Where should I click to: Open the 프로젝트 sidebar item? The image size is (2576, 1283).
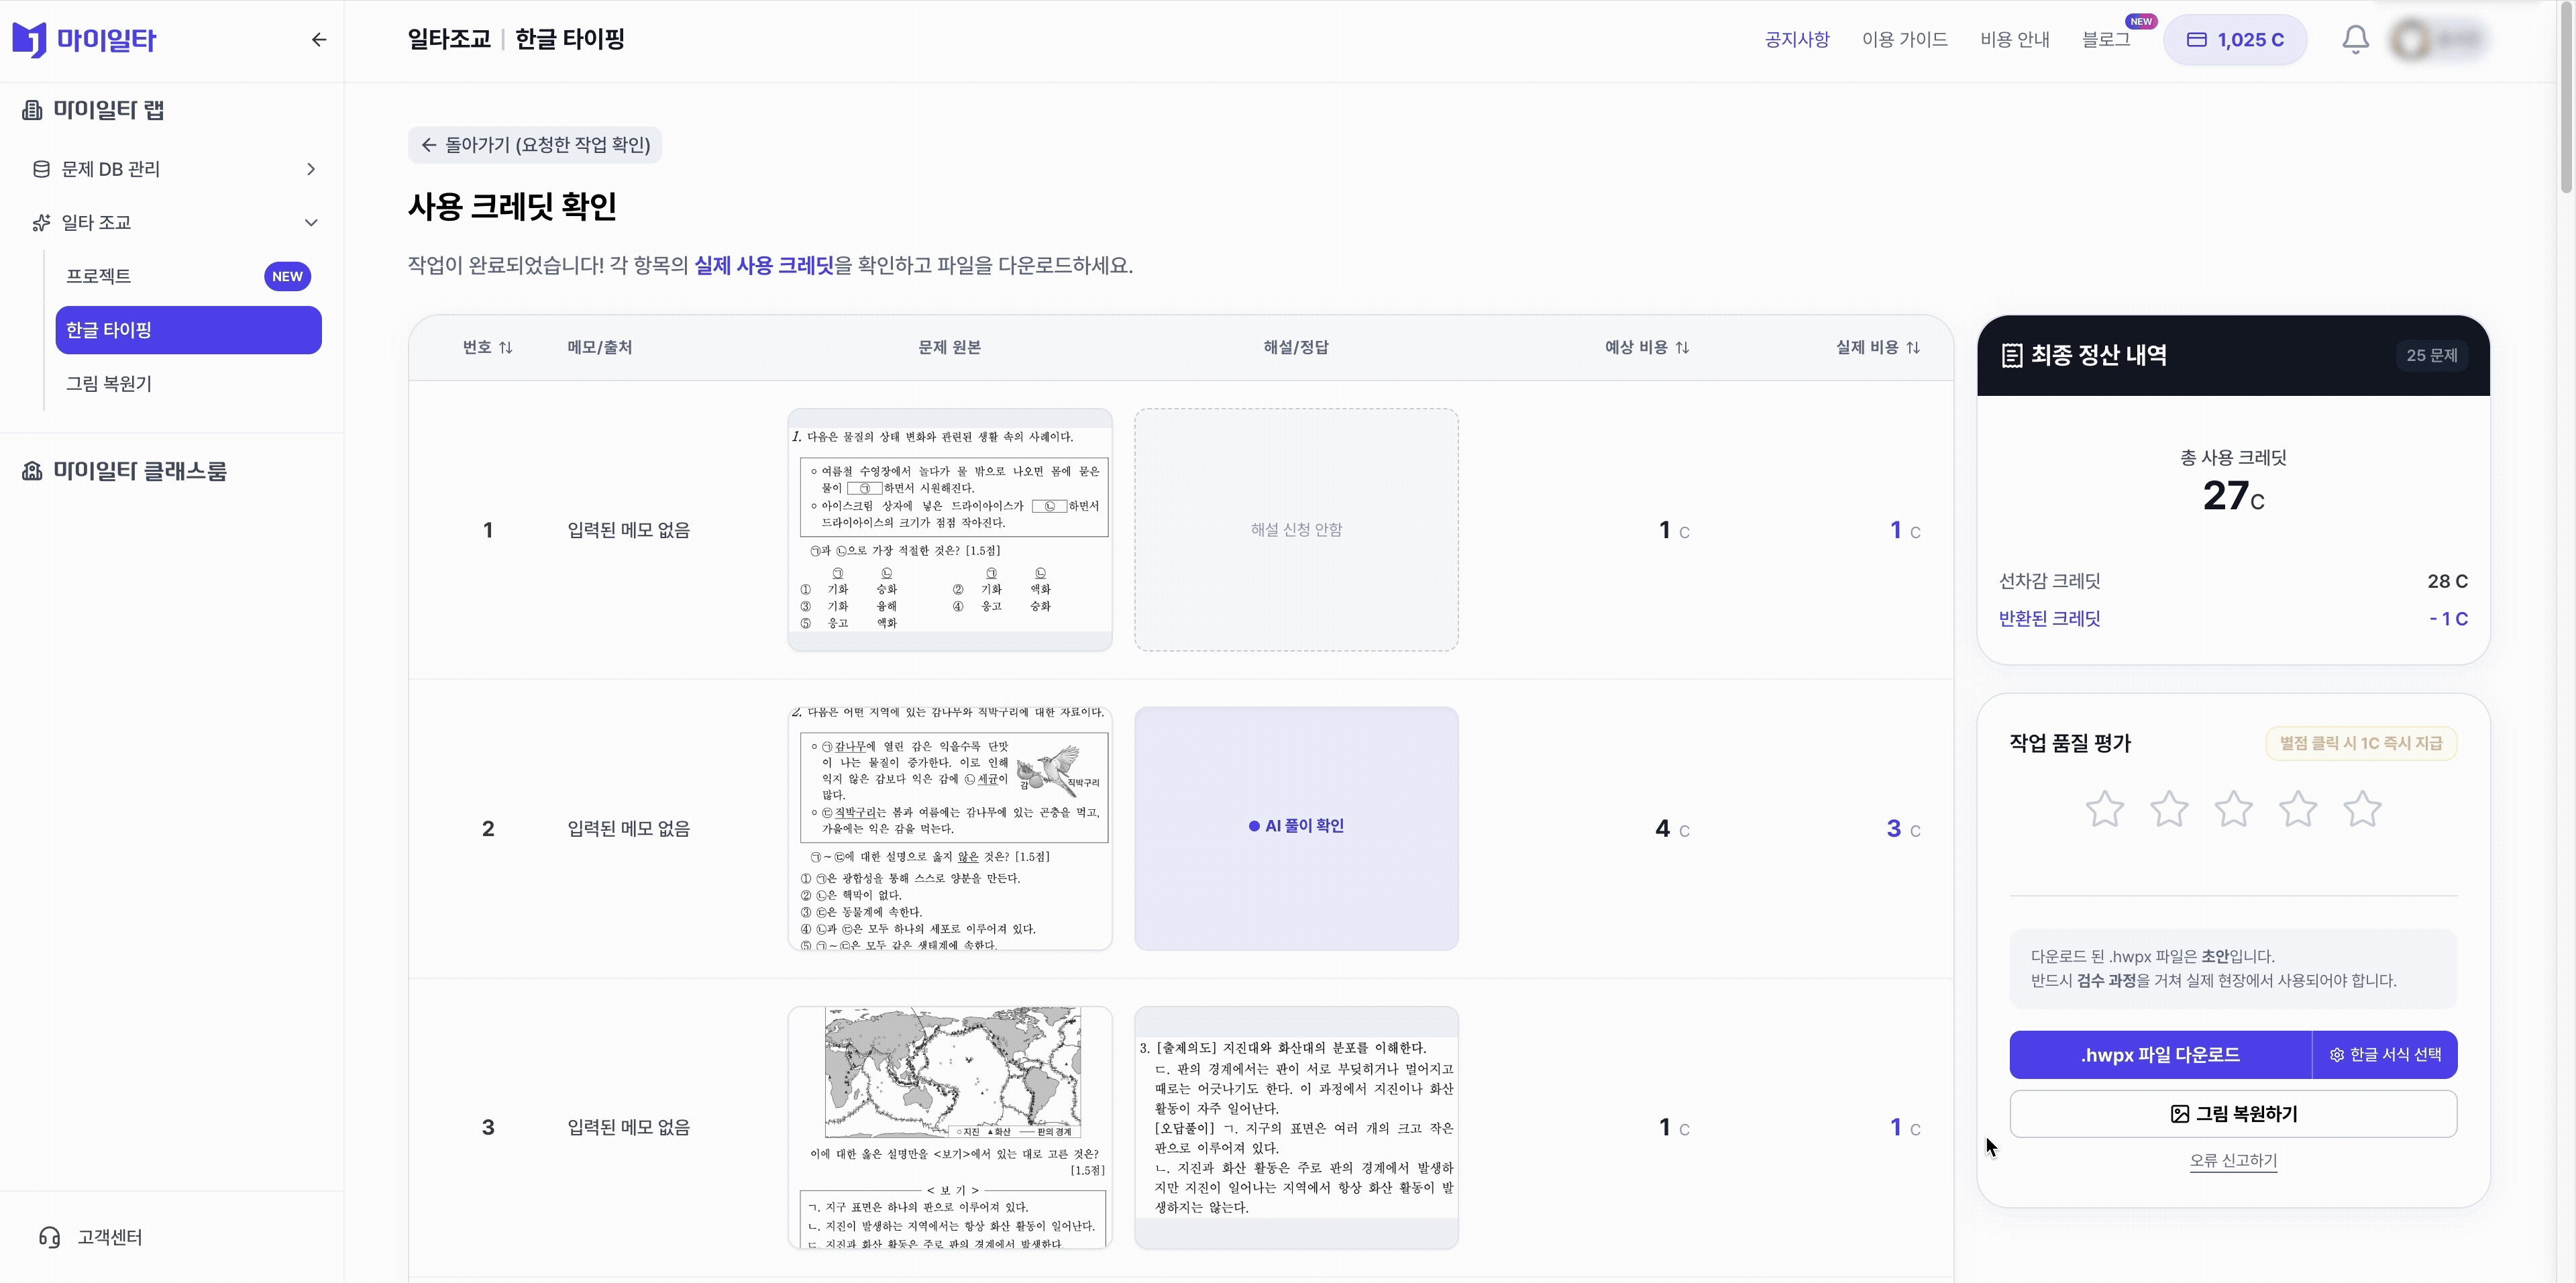point(99,276)
